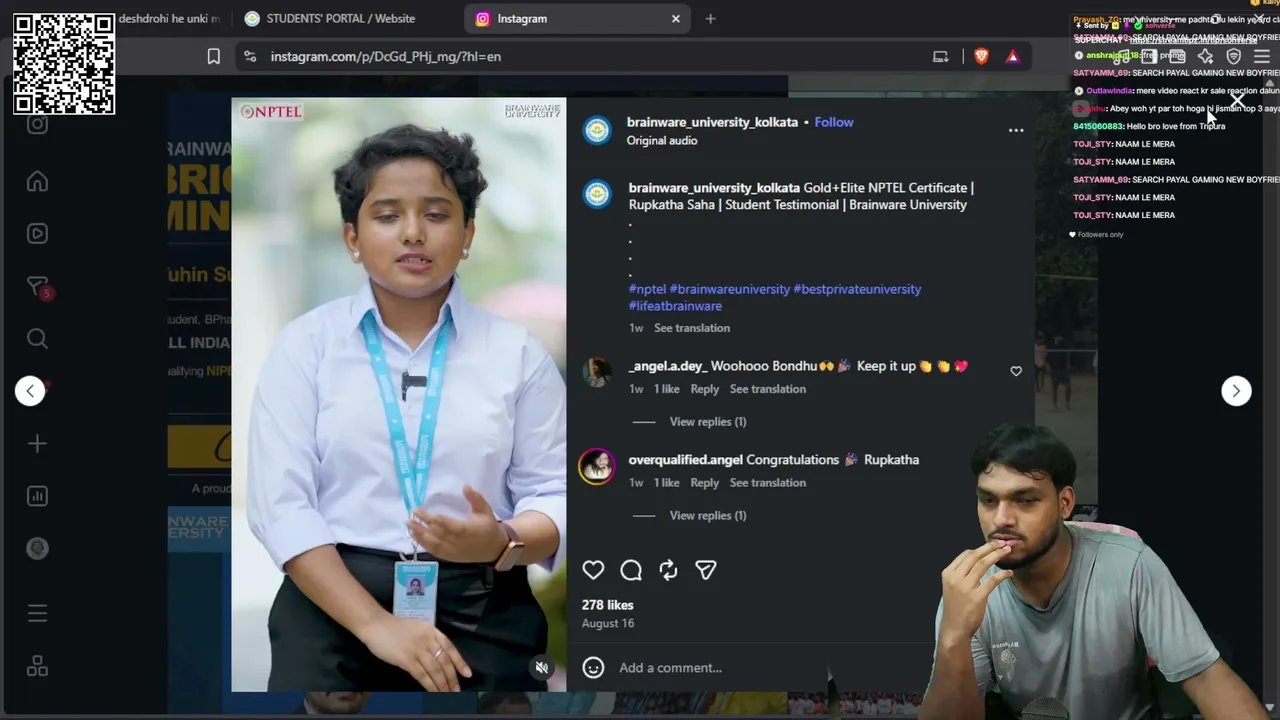Open the More hamburger menu in sidebar
Viewport: 1280px width, 720px height.
pyautogui.click(x=37, y=613)
